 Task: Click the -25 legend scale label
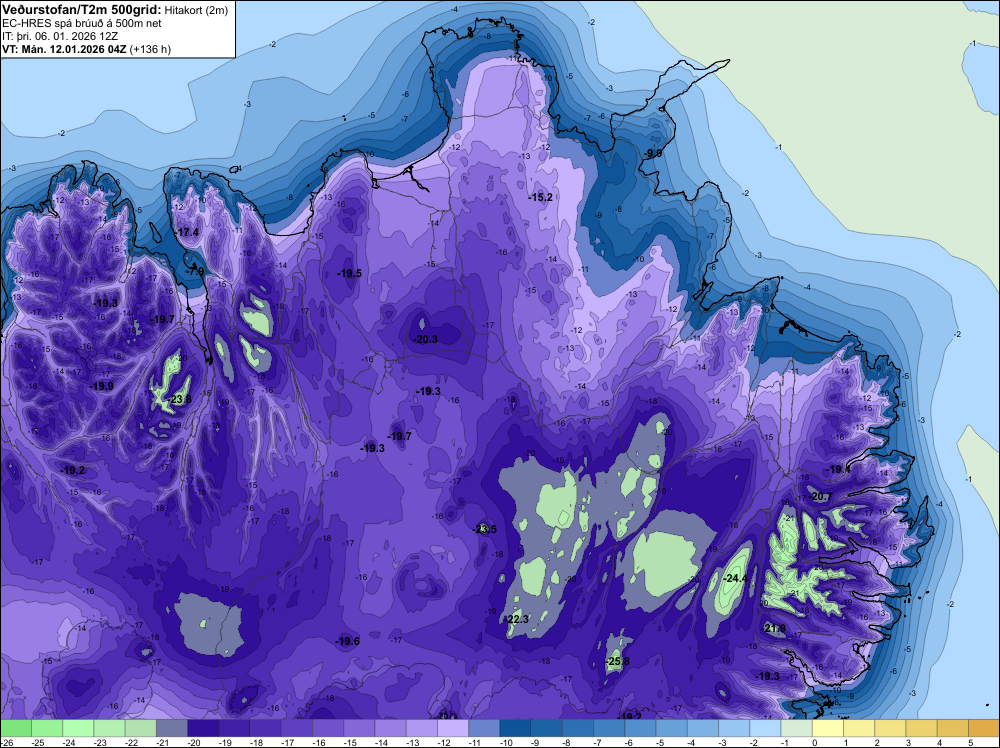(38, 742)
